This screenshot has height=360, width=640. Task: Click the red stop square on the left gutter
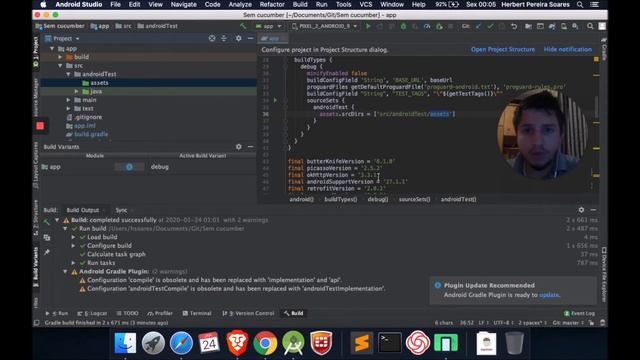(x=40, y=126)
